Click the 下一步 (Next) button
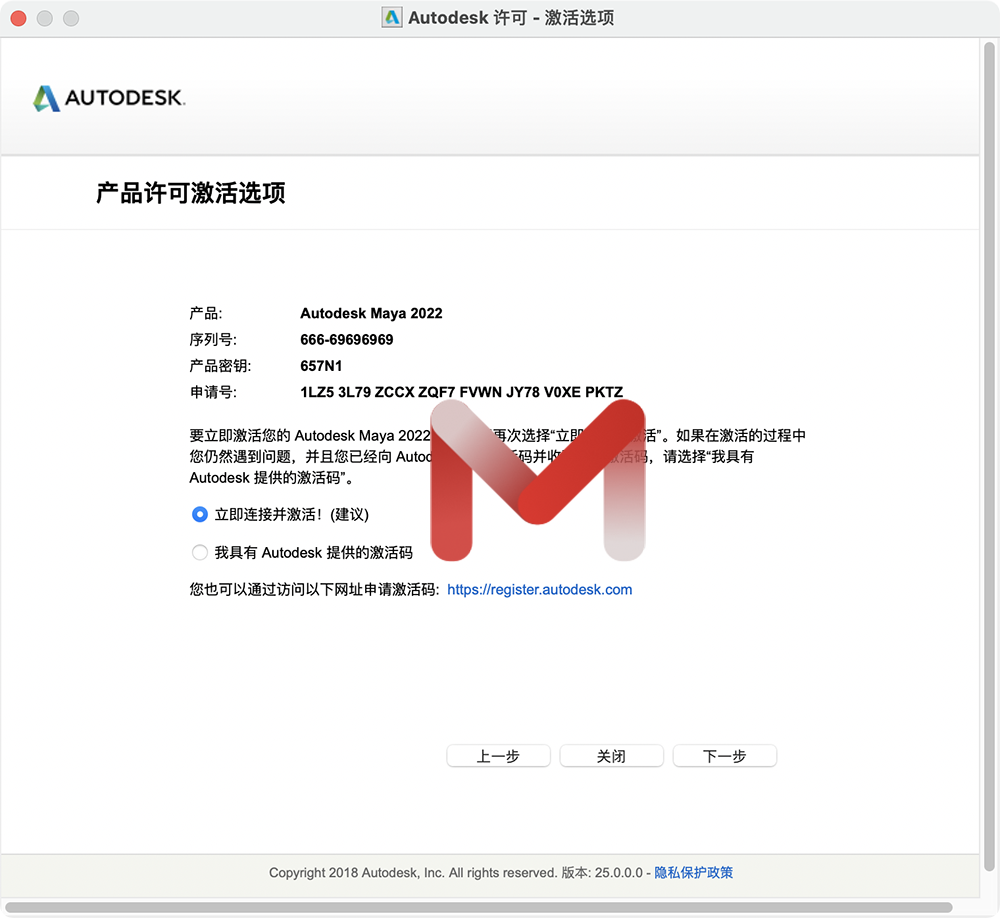The image size is (1000, 918). point(724,756)
